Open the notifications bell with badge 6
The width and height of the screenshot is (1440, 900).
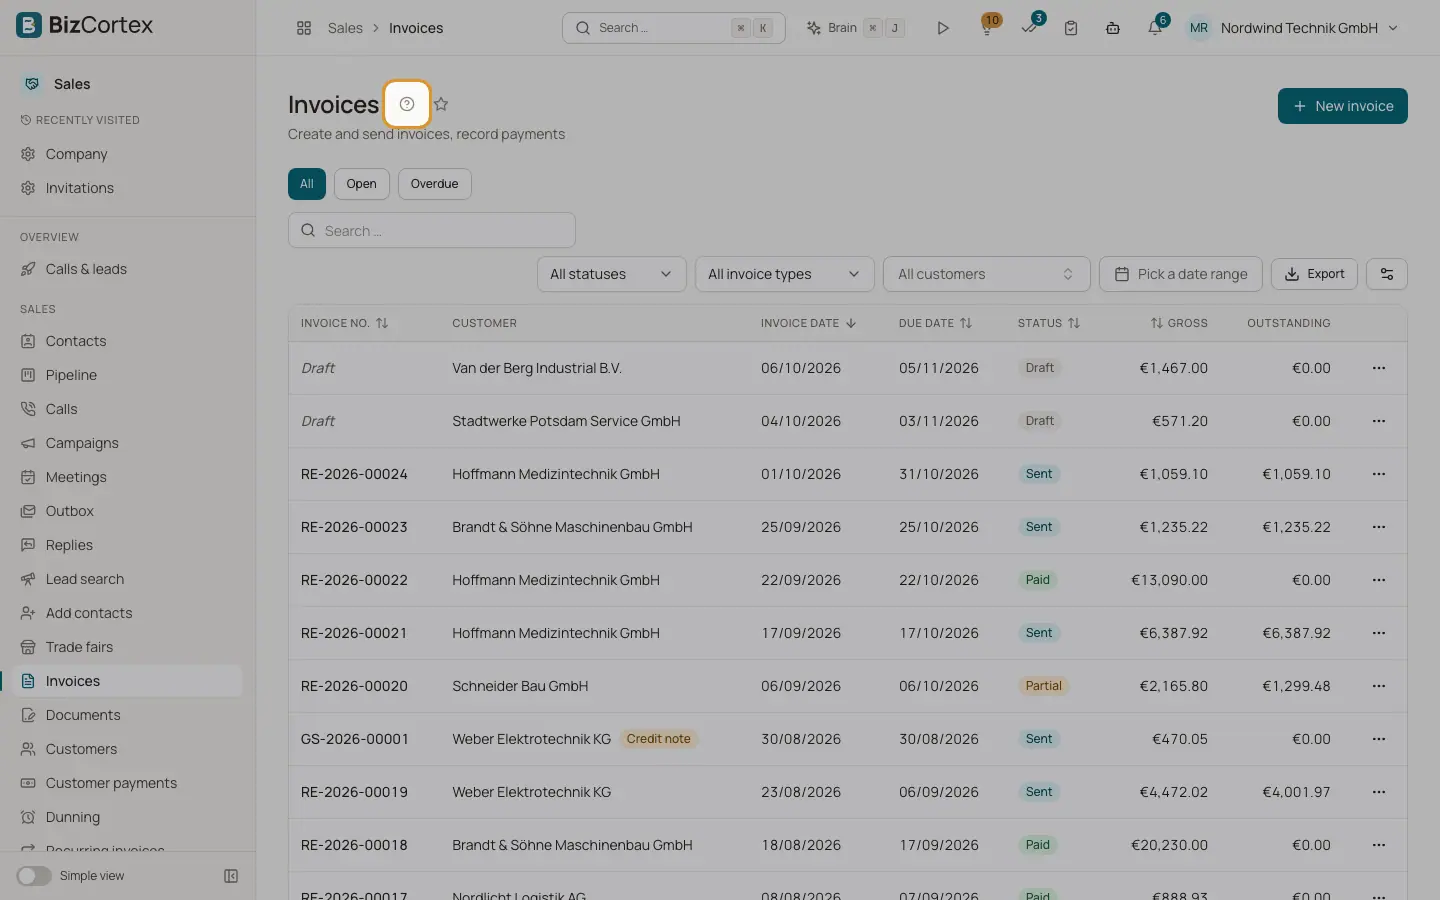click(x=1156, y=27)
